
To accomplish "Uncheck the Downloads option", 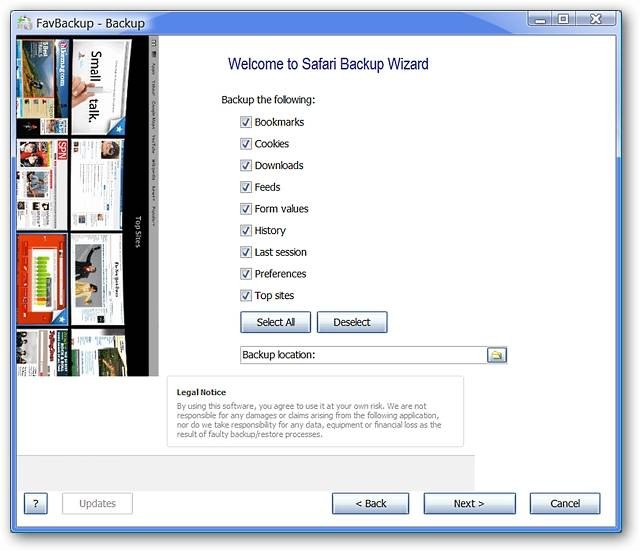I will click(246, 165).
